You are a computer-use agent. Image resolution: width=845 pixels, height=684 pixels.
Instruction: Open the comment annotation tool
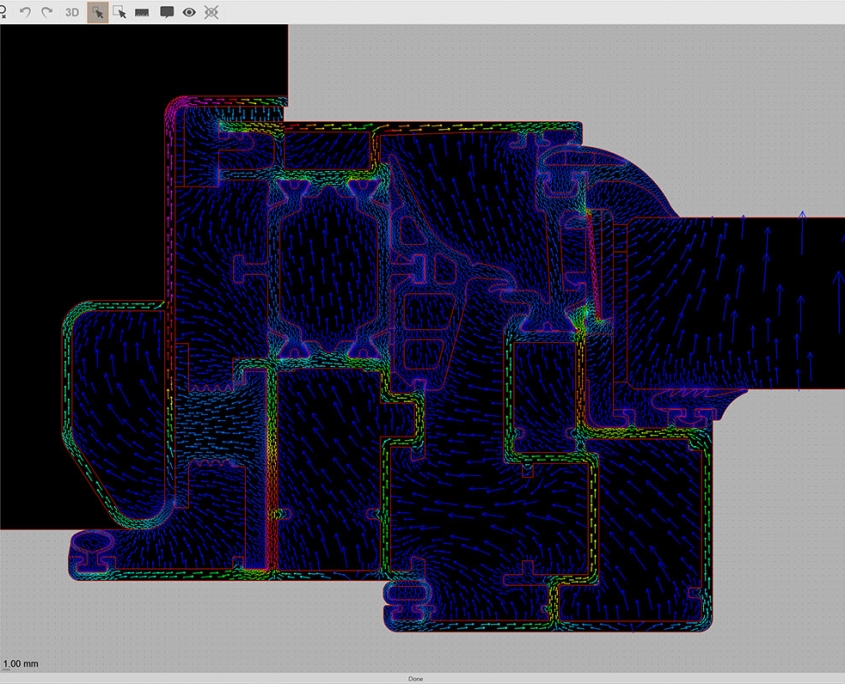[x=167, y=13]
